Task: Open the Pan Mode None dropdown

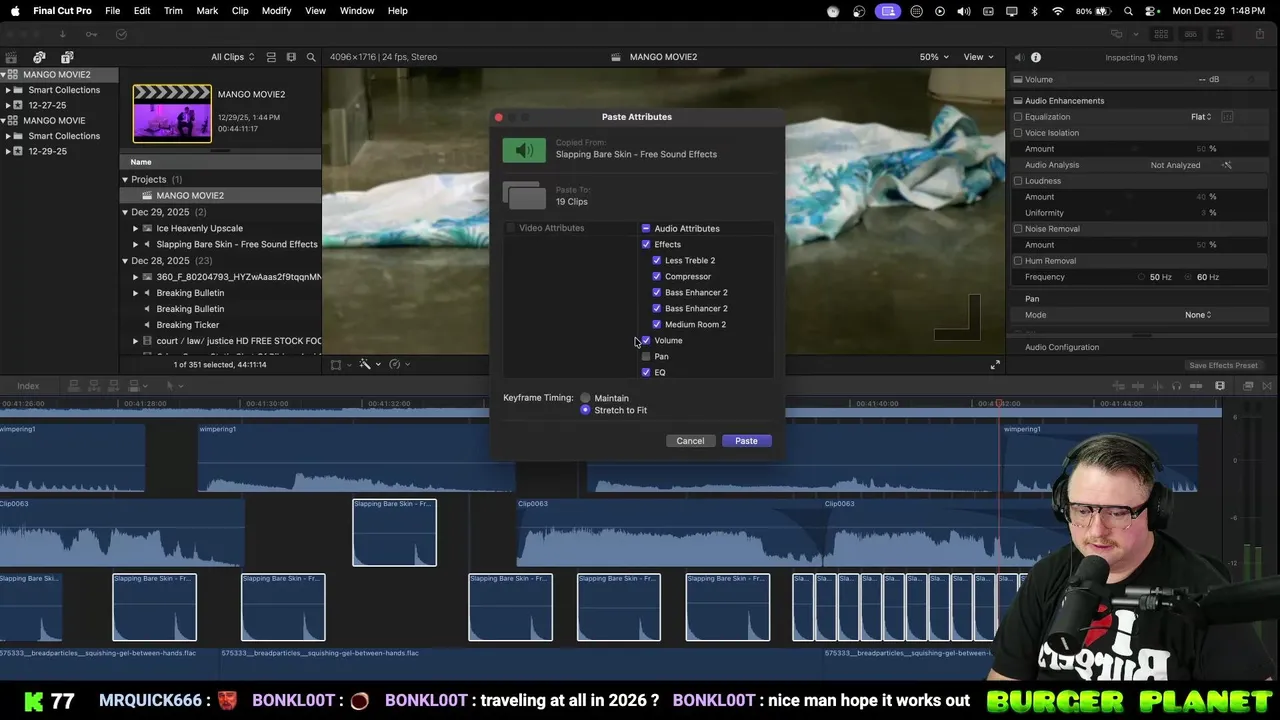Action: [1198, 315]
